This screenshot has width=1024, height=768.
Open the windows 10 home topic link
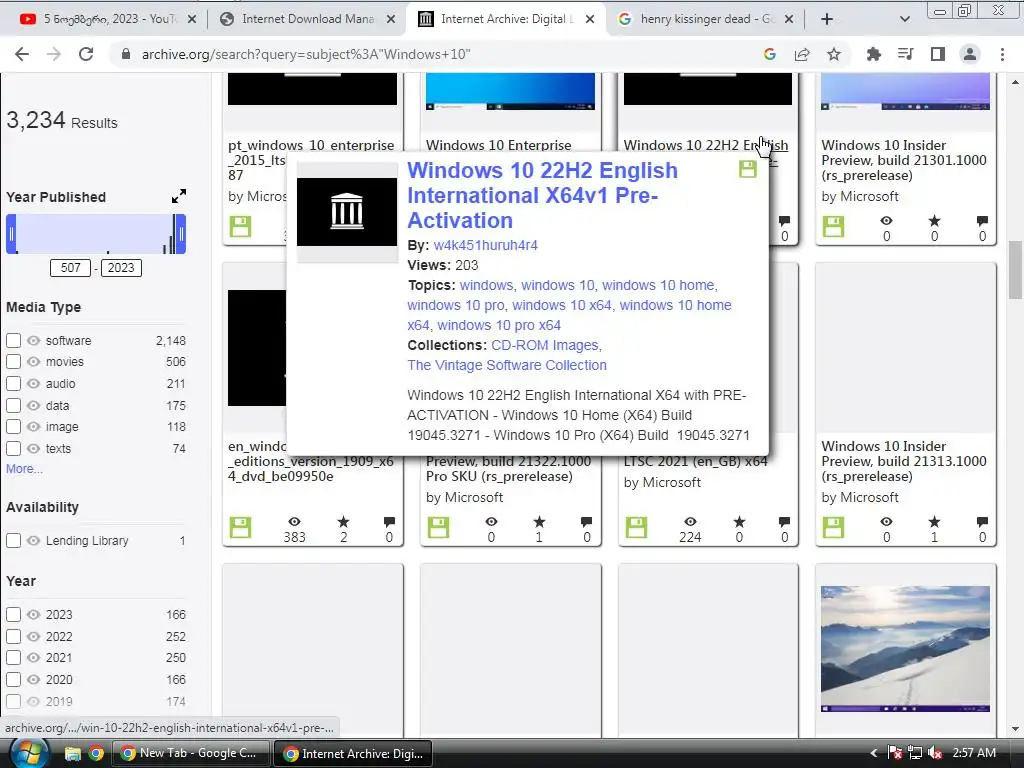(658, 285)
